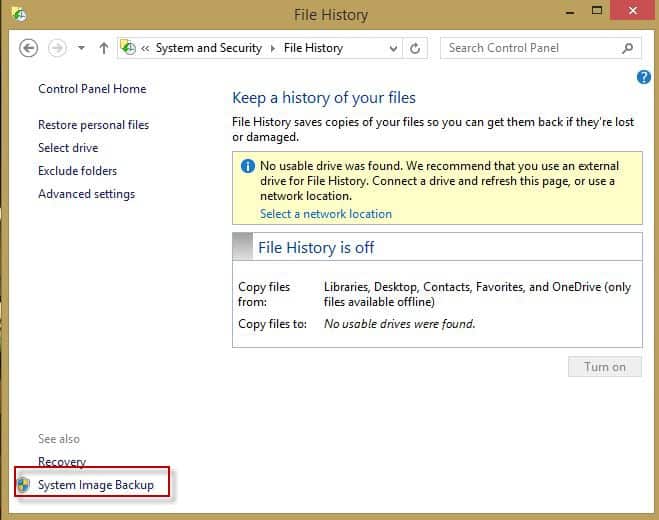Screen dimensions: 659x520
Task: Open Advanced settings
Action: 87,194
